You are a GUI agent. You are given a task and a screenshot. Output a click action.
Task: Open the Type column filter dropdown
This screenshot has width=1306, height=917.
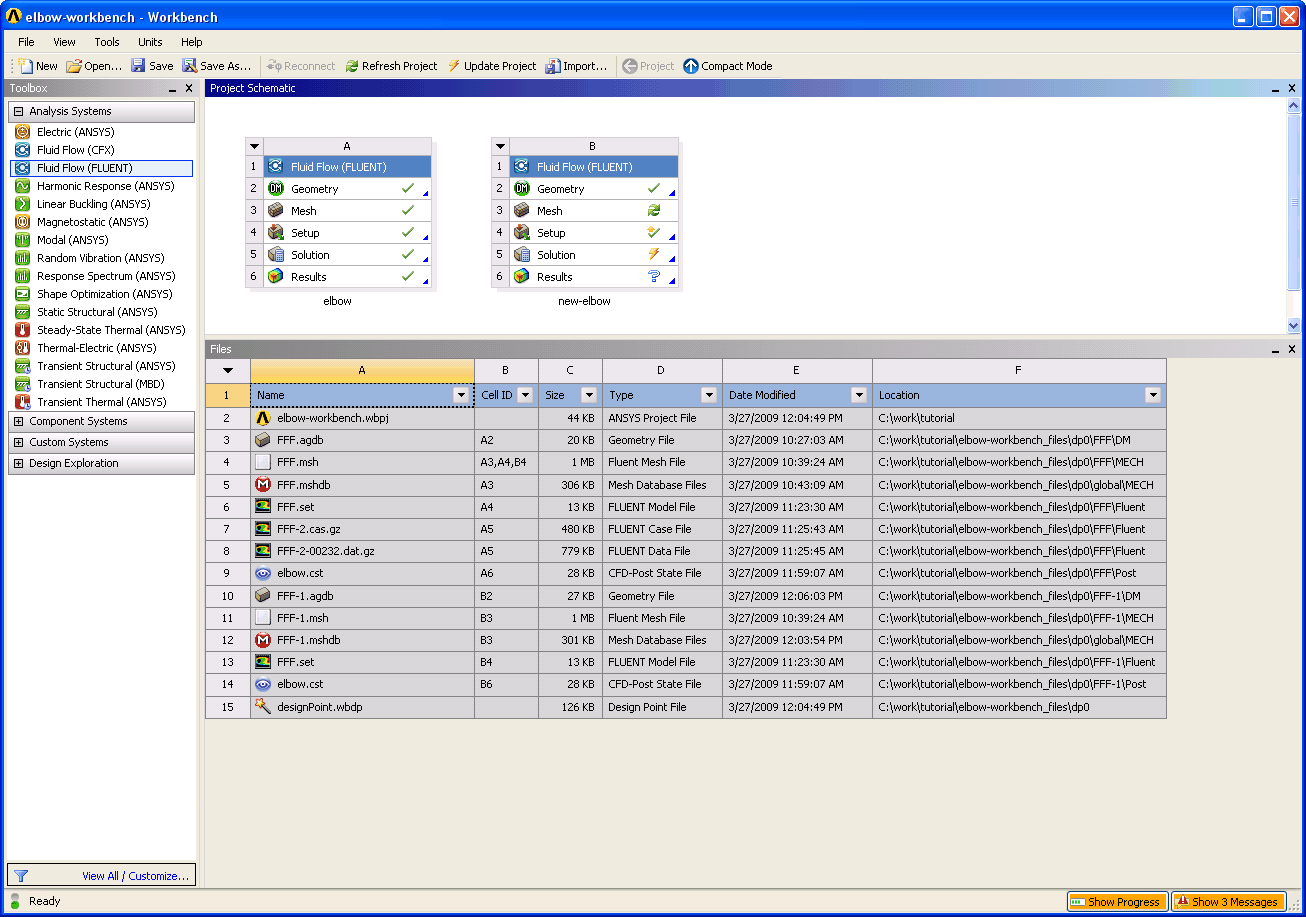[709, 395]
